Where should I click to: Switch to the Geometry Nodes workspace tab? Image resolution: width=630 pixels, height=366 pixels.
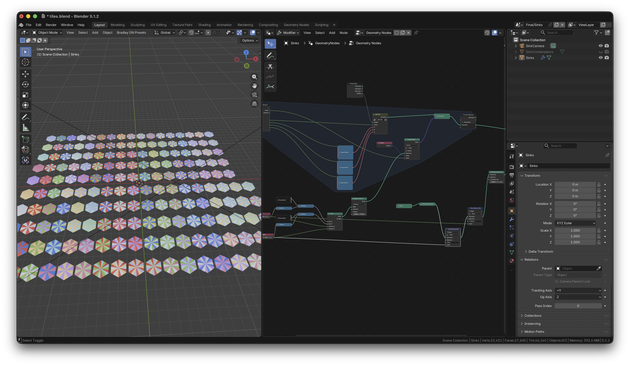pos(296,25)
